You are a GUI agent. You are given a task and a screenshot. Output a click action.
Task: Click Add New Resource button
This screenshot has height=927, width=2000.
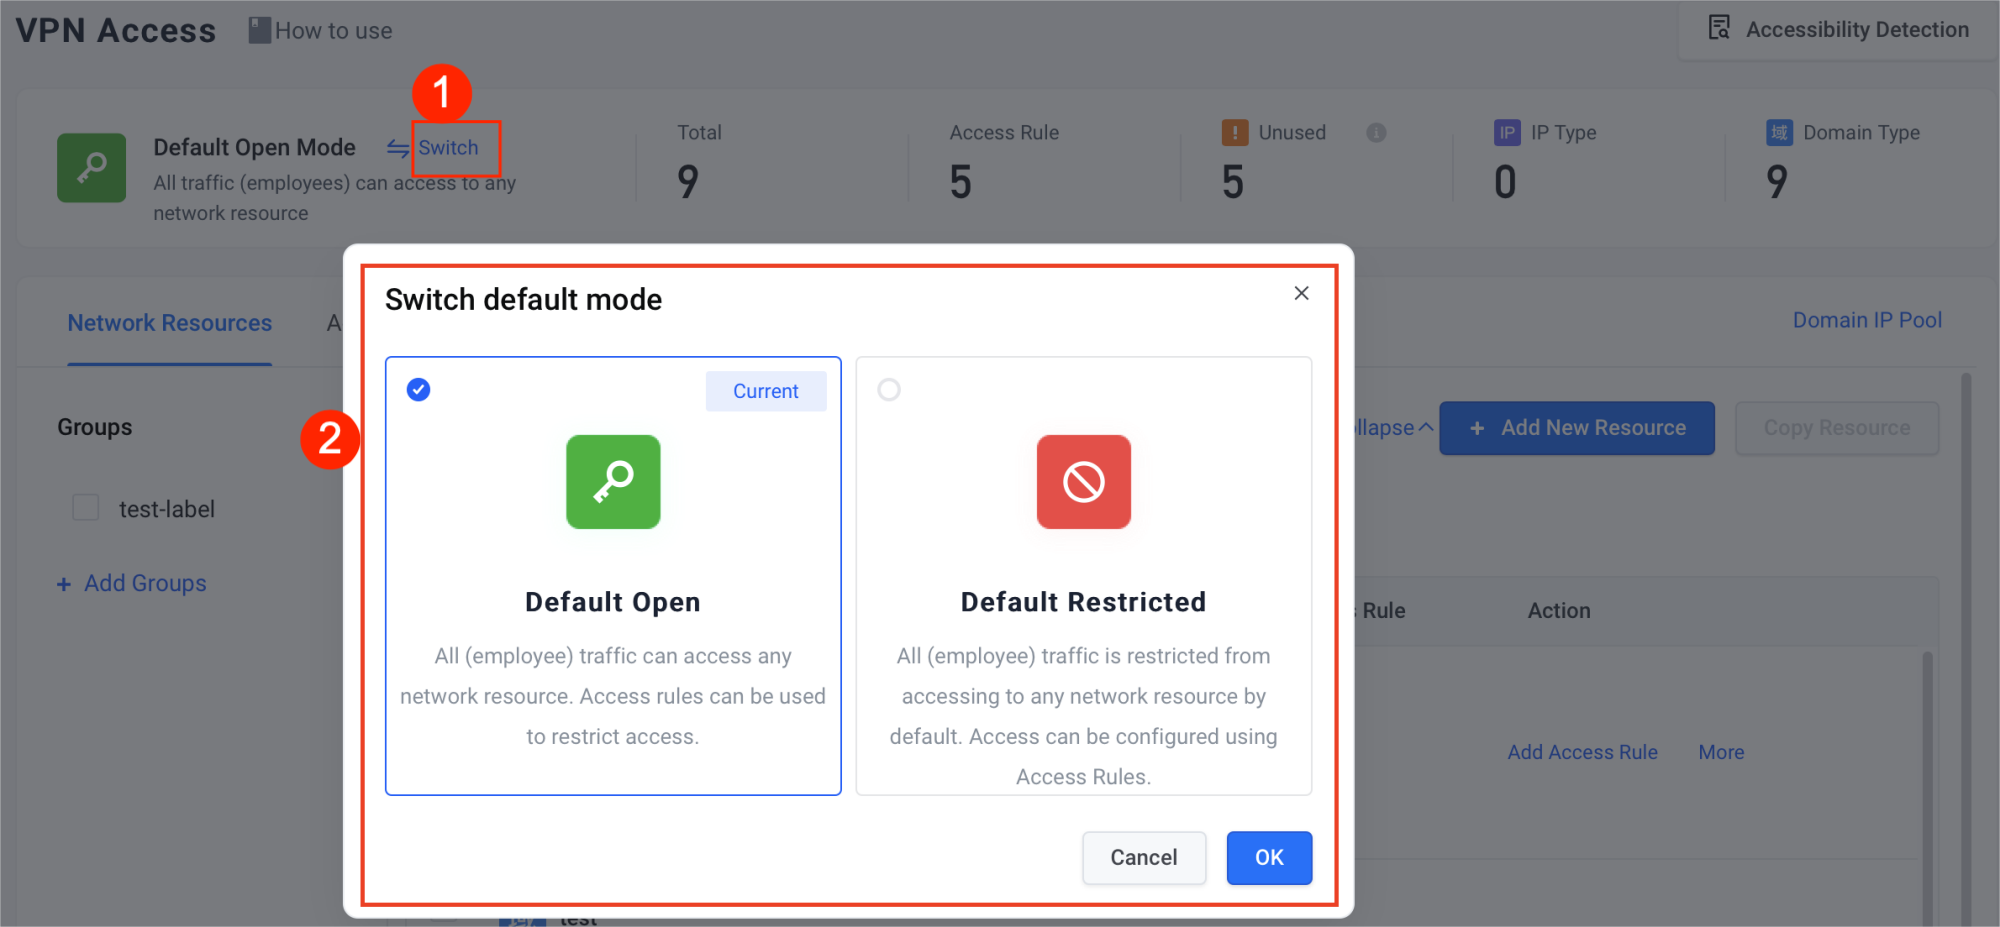(1577, 428)
